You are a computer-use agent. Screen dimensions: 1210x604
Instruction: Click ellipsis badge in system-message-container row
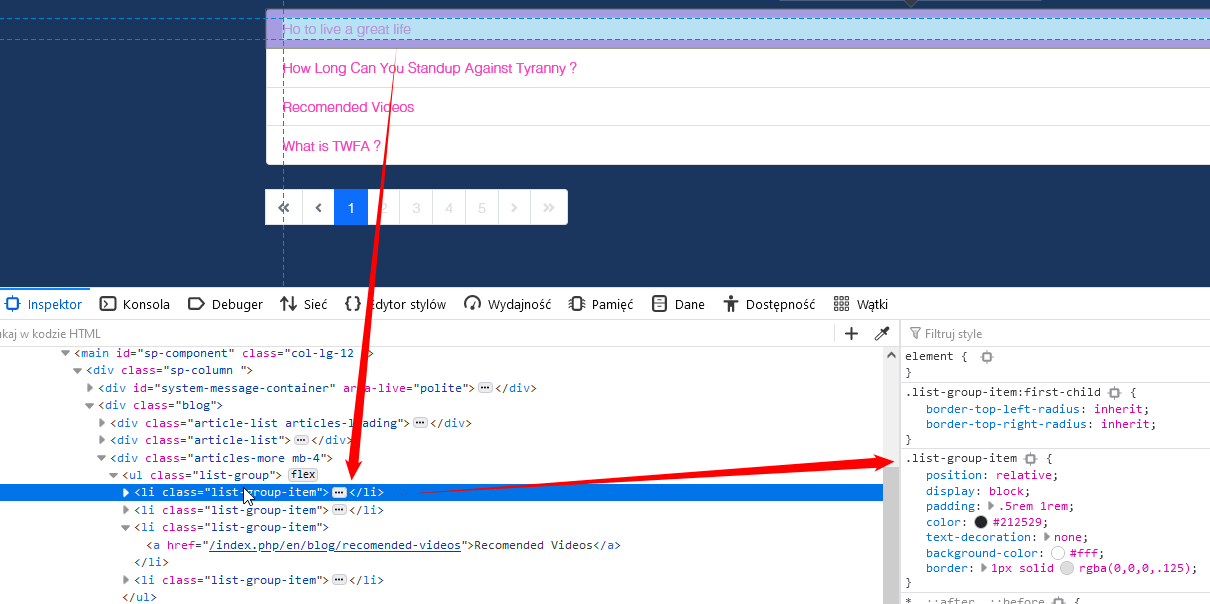pos(485,388)
